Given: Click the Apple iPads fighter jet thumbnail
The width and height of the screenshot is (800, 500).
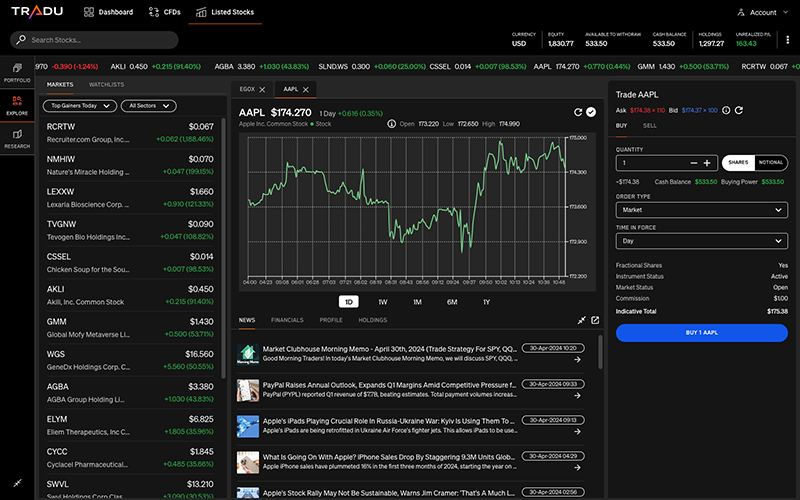Looking at the screenshot, I should [x=248, y=426].
